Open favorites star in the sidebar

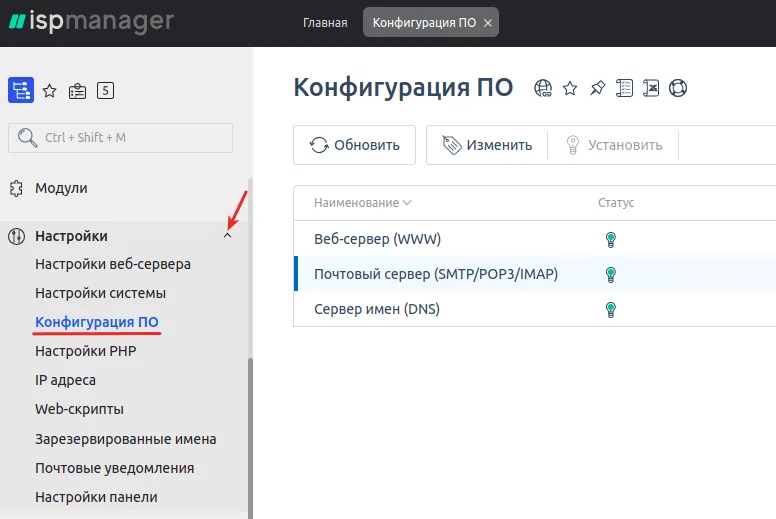(49, 91)
